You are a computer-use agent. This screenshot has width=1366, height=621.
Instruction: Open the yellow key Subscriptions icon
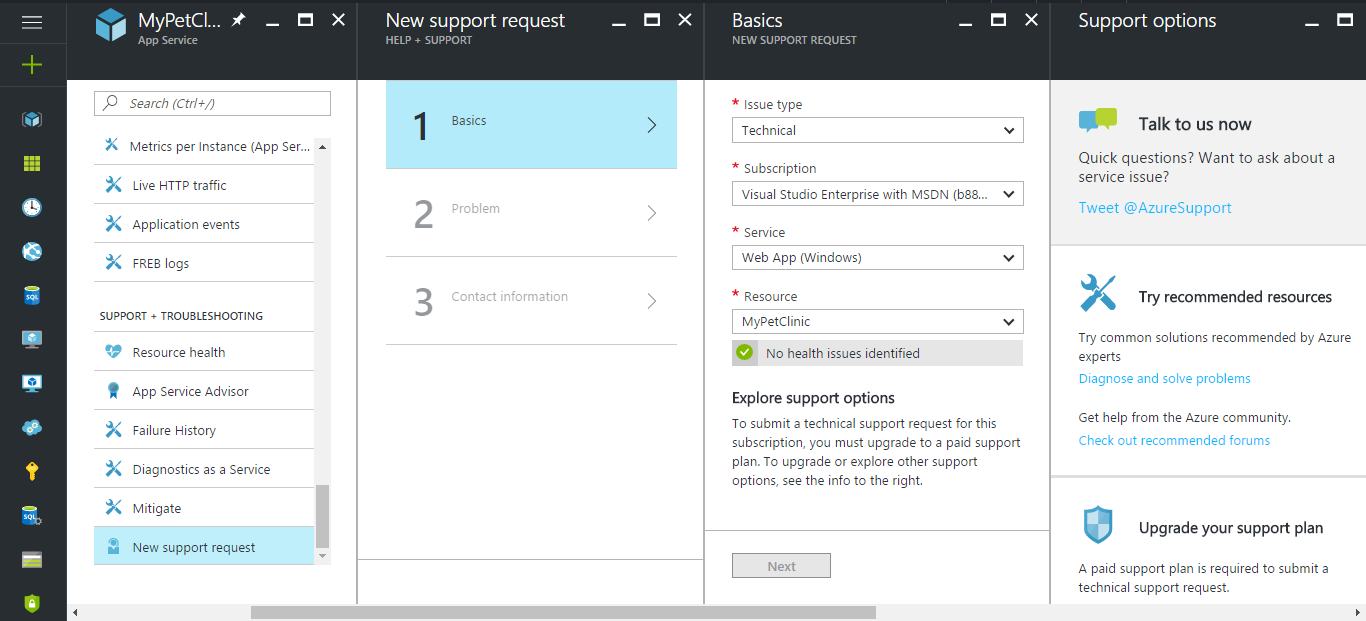click(32, 471)
